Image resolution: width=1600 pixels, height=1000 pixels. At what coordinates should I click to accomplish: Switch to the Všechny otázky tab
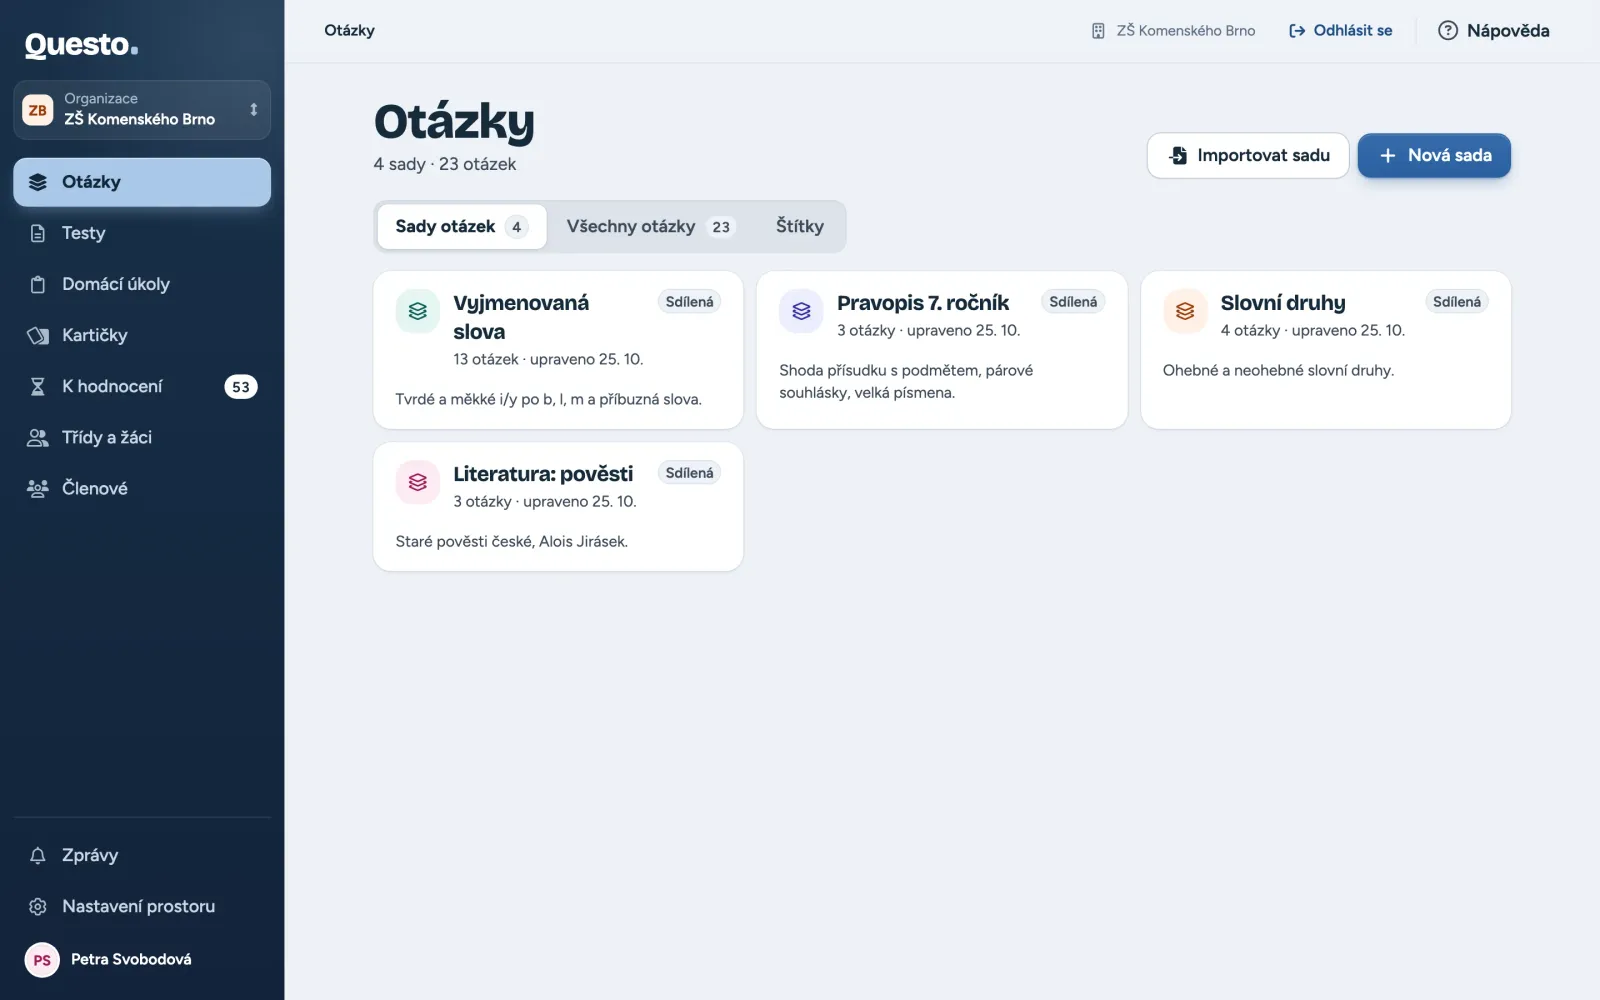tap(651, 227)
